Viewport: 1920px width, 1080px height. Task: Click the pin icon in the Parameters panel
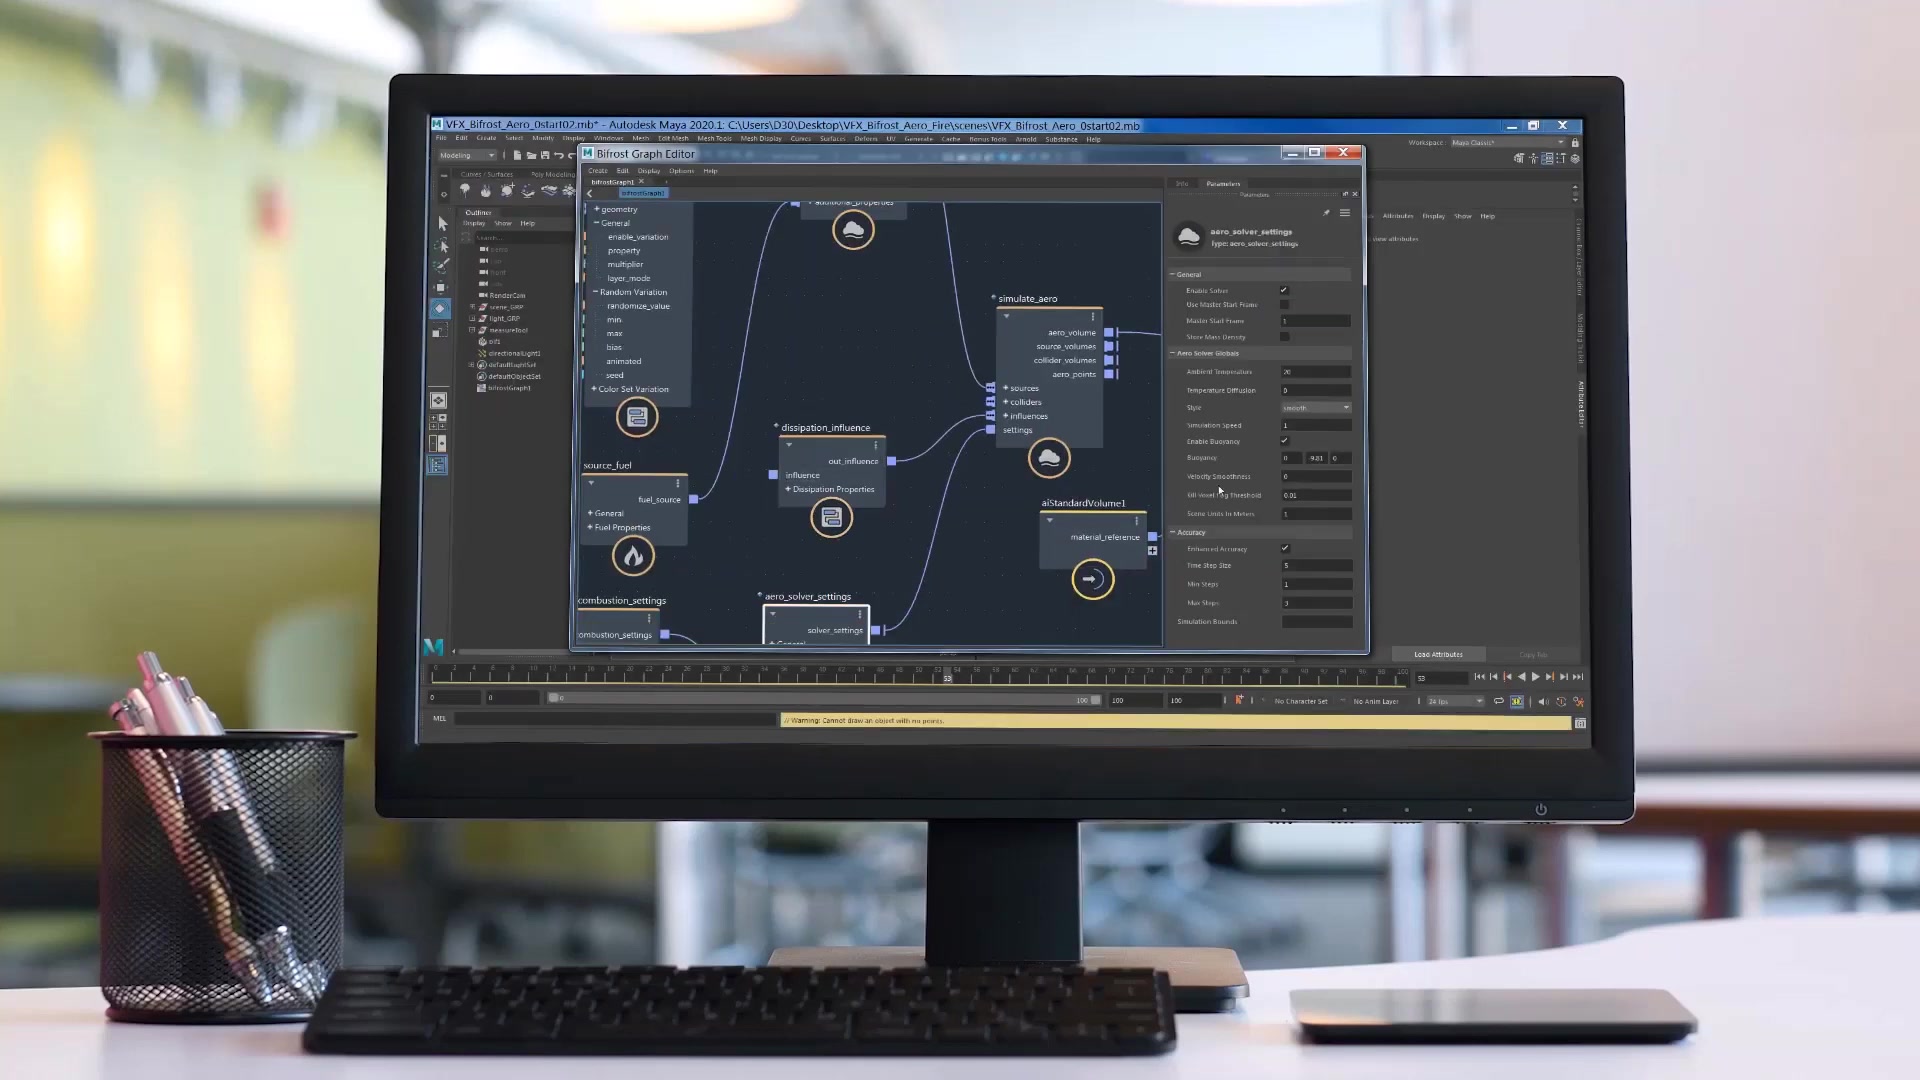(x=1326, y=212)
